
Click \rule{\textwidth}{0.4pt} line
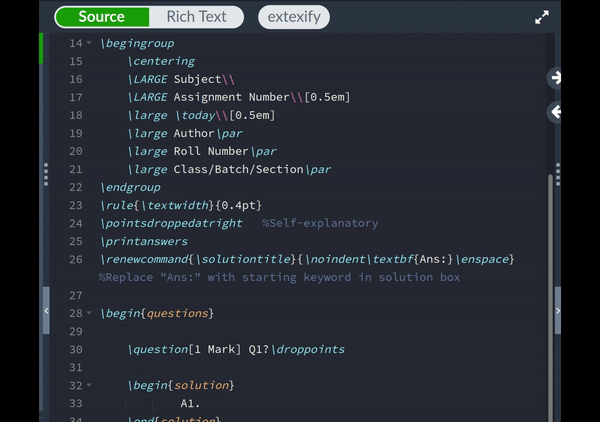click(x=181, y=205)
